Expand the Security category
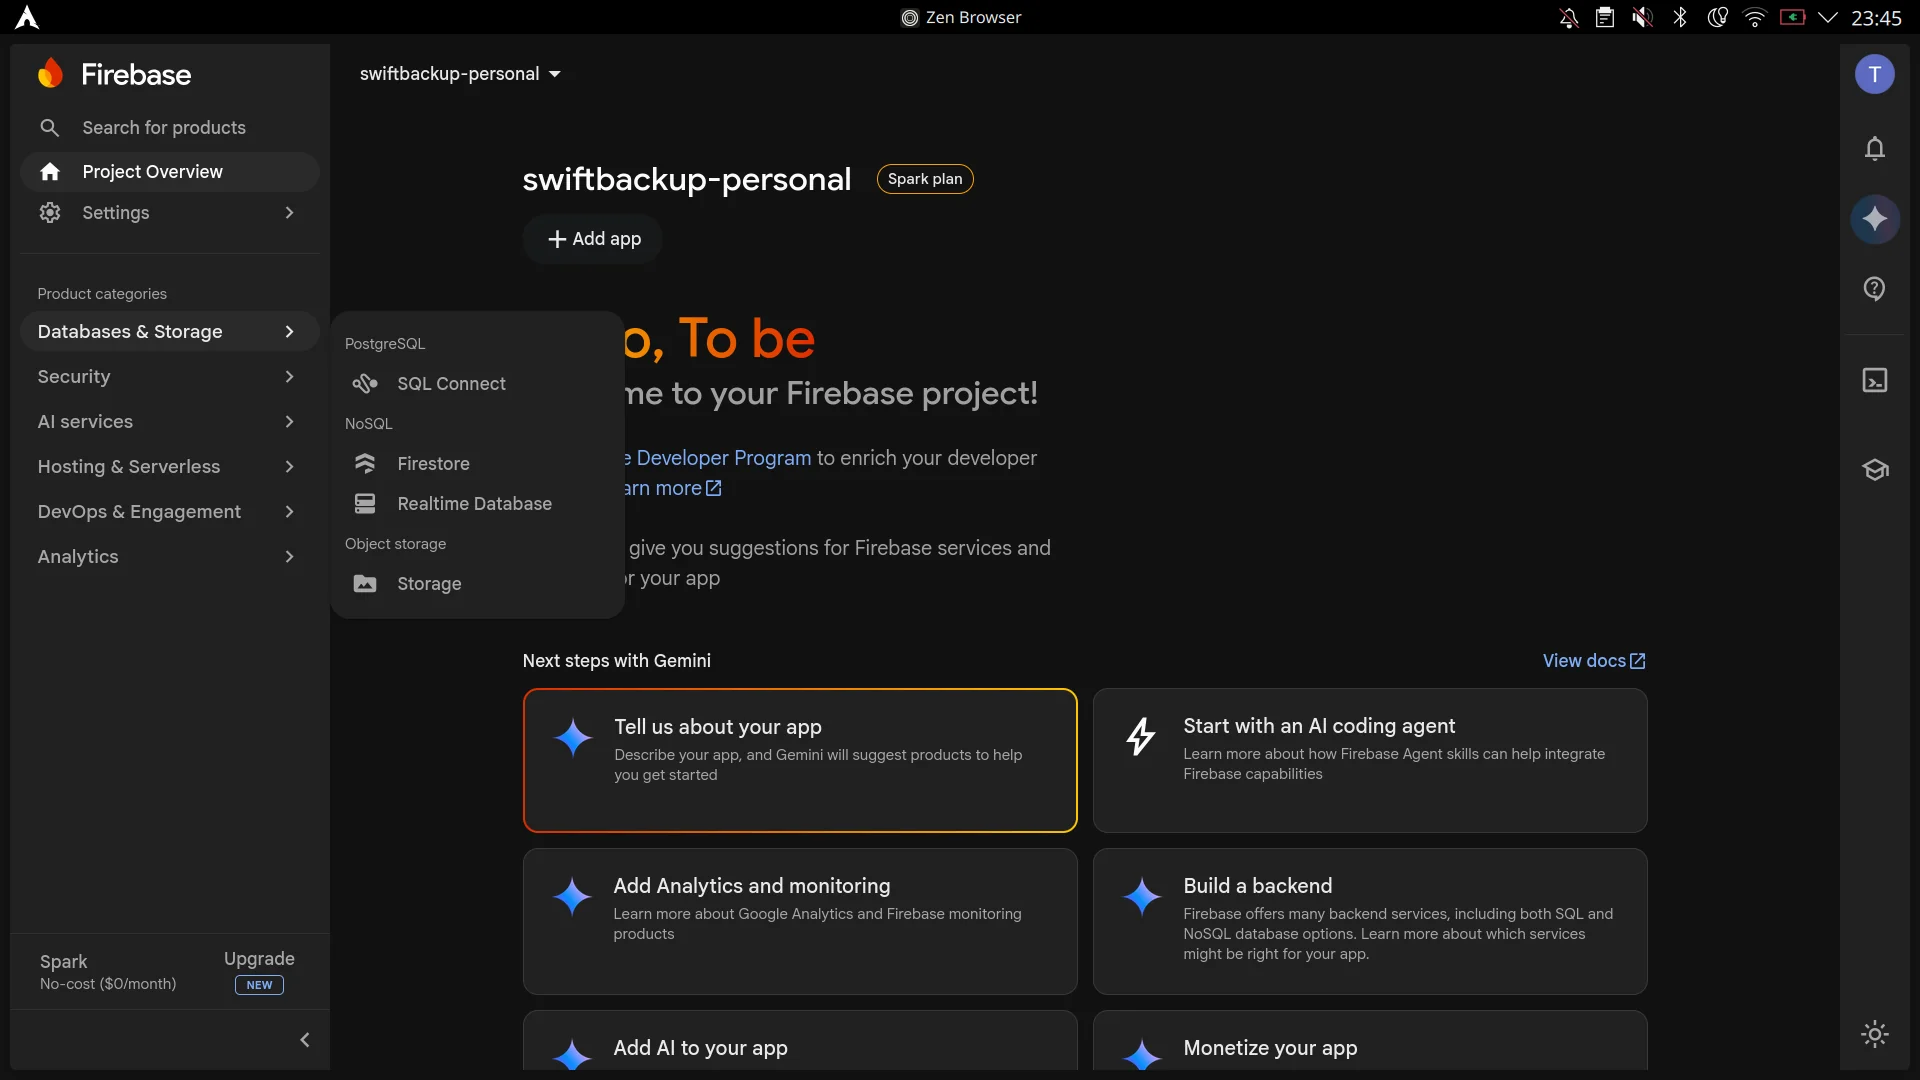 (170, 377)
